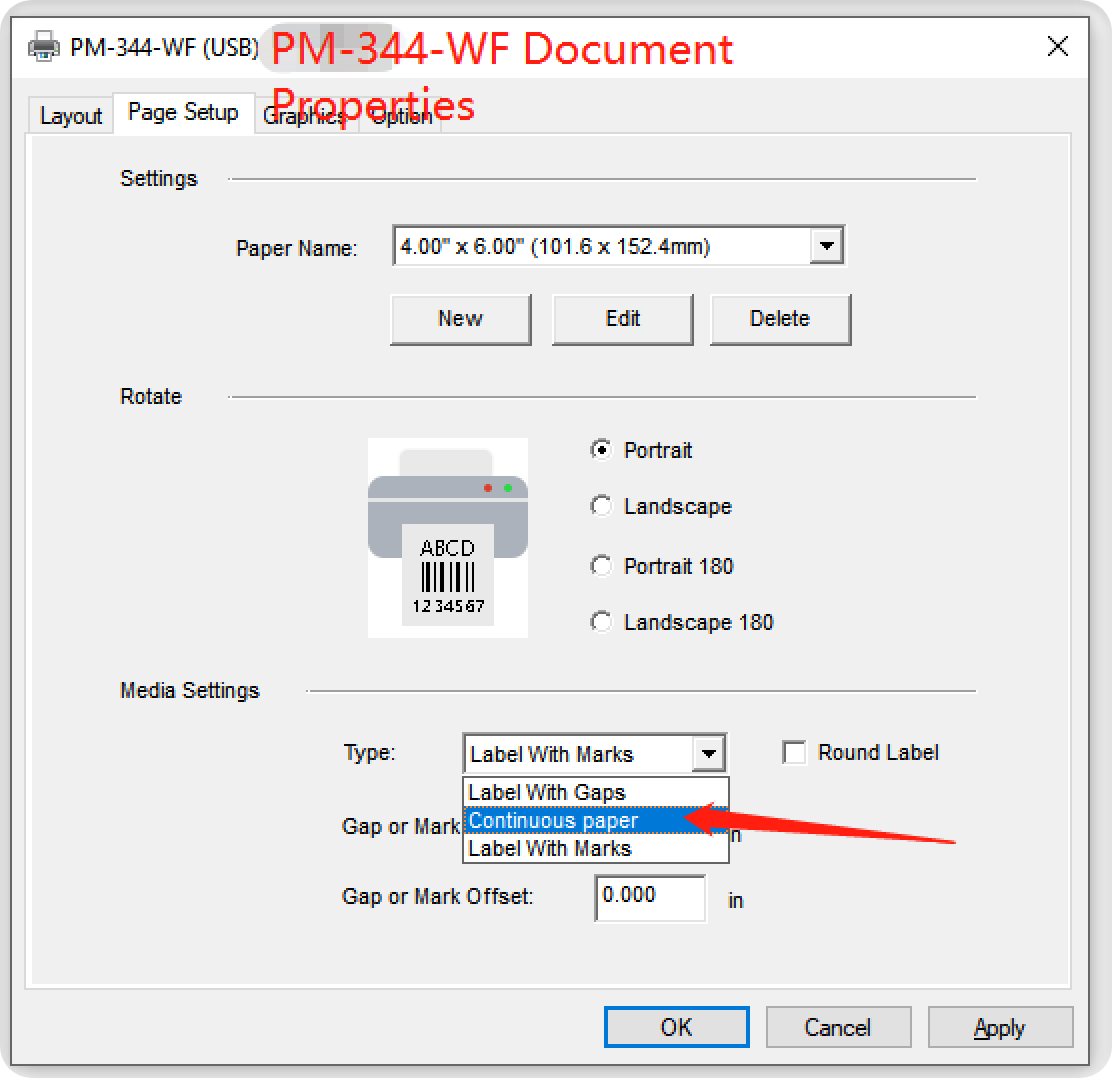This screenshot has height=1078, width=1112.
Task: Click the Gap or Mark Offset label
Action: click(438, 896)
